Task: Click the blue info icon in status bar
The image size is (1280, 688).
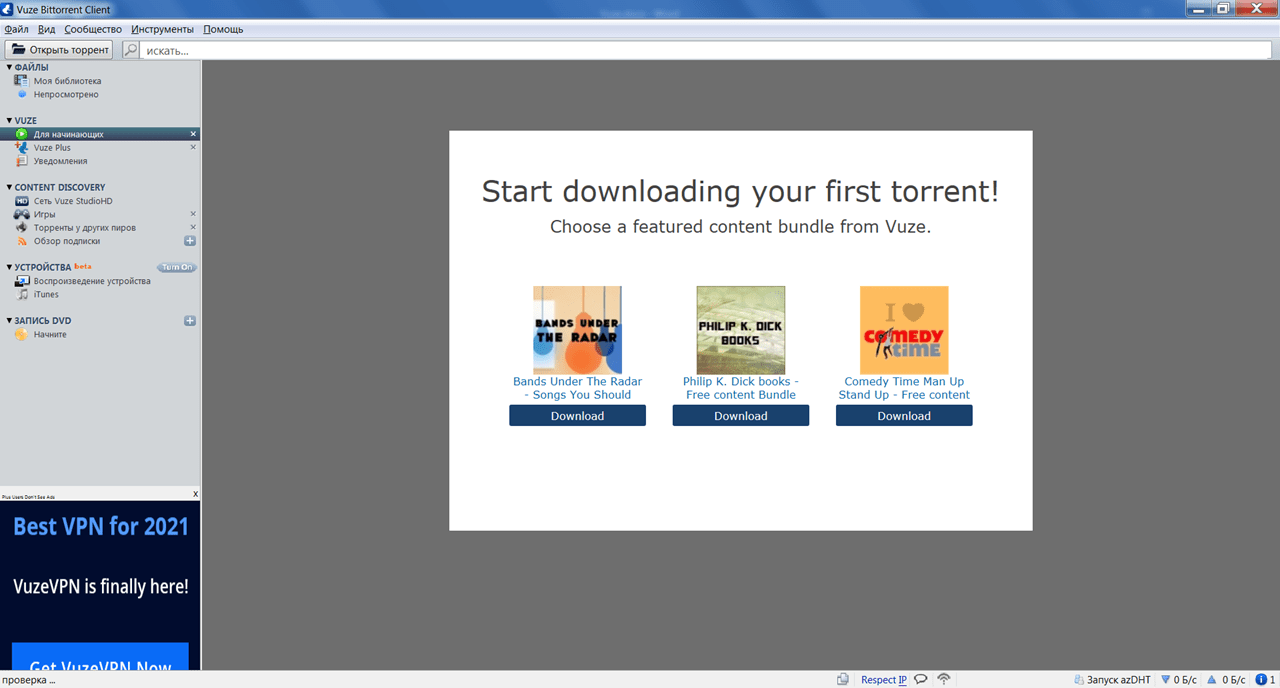Action: (1260, 680)
